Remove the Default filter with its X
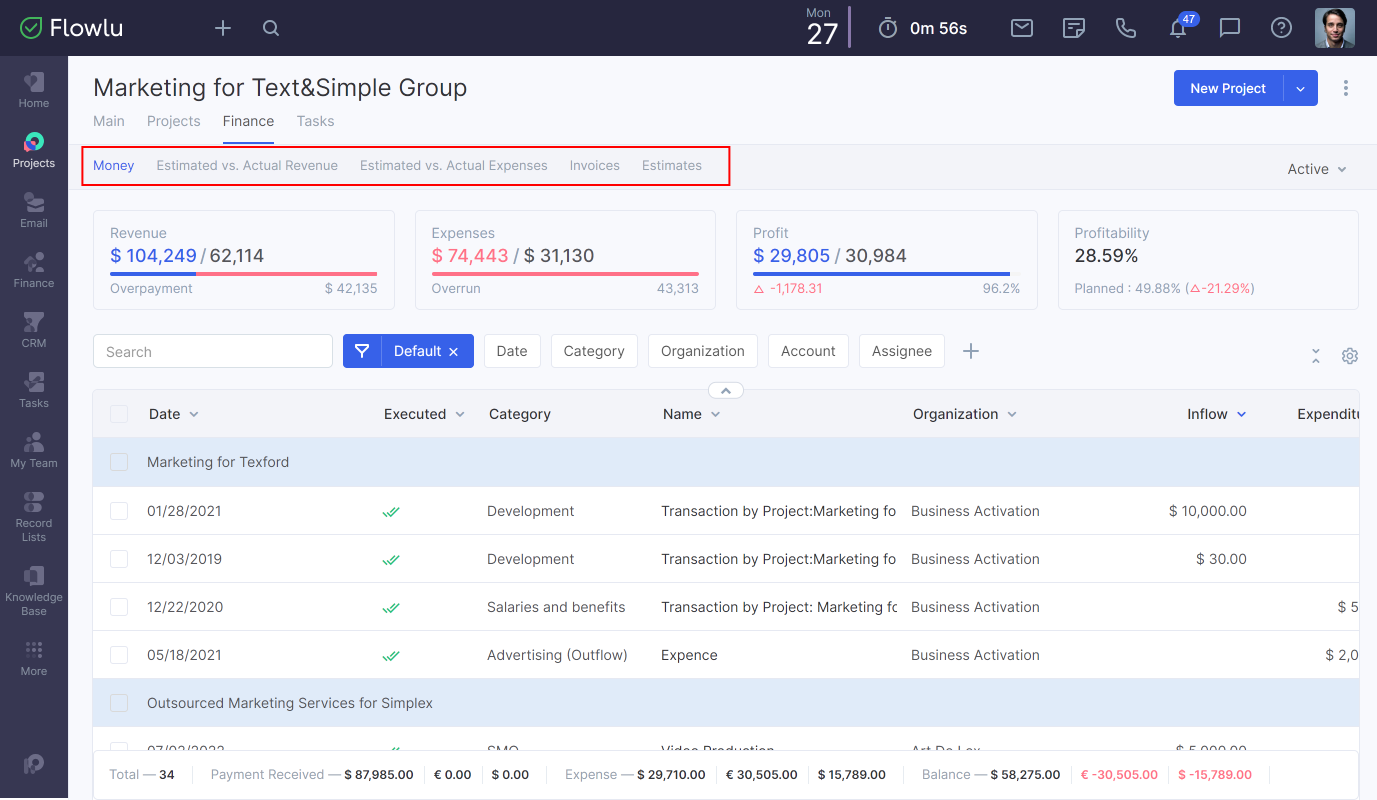The height and width of the screenshot is (800, 1377). point(453,352)
